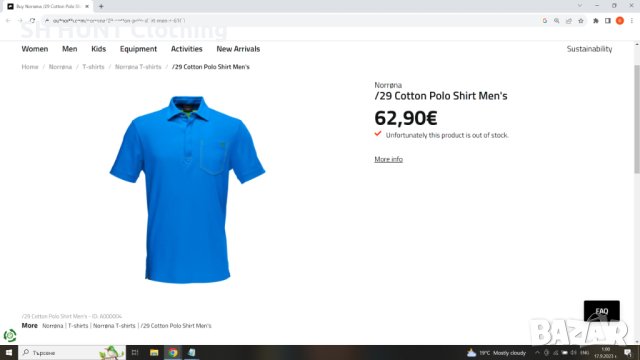Open Task View on the taskbar
Viewport: 640px width, 360px height.
(135, 353)
